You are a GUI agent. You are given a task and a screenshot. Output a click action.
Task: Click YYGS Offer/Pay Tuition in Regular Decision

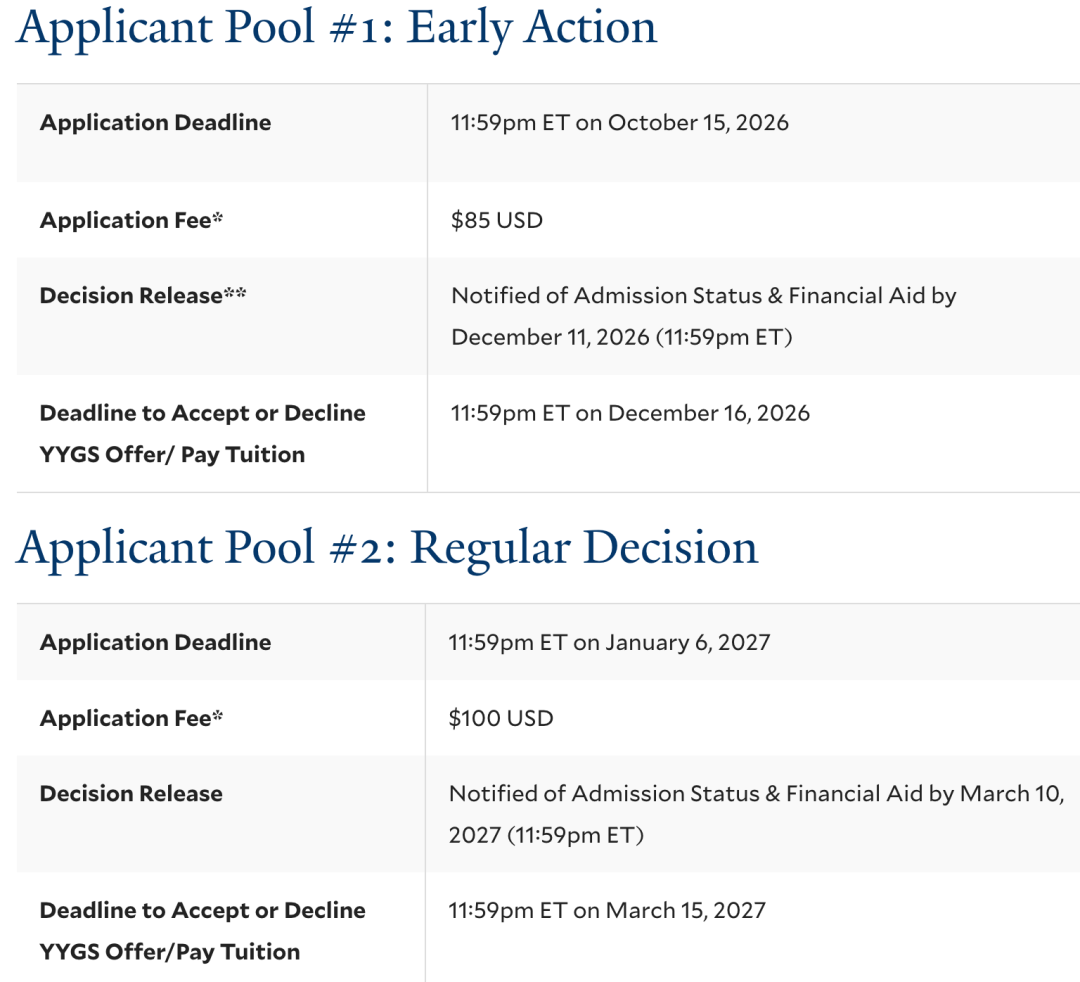coord(170,952)
